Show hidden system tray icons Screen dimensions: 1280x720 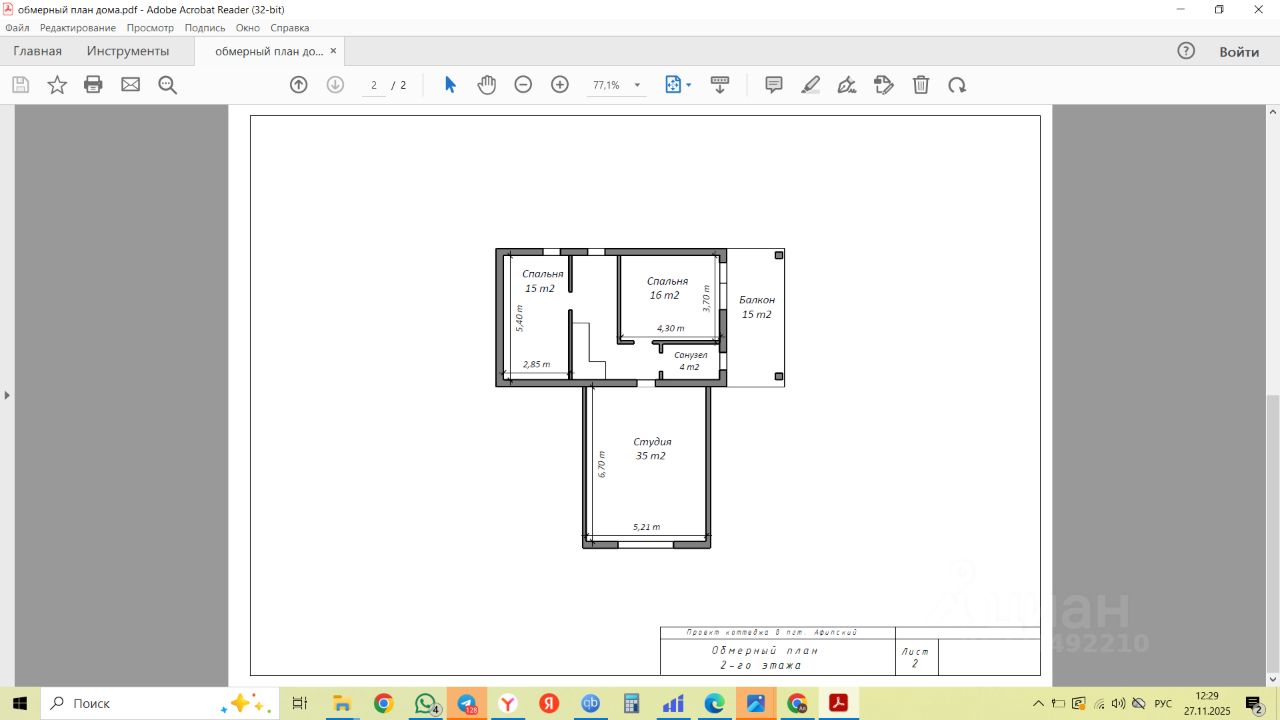[x=1039, y=703]
